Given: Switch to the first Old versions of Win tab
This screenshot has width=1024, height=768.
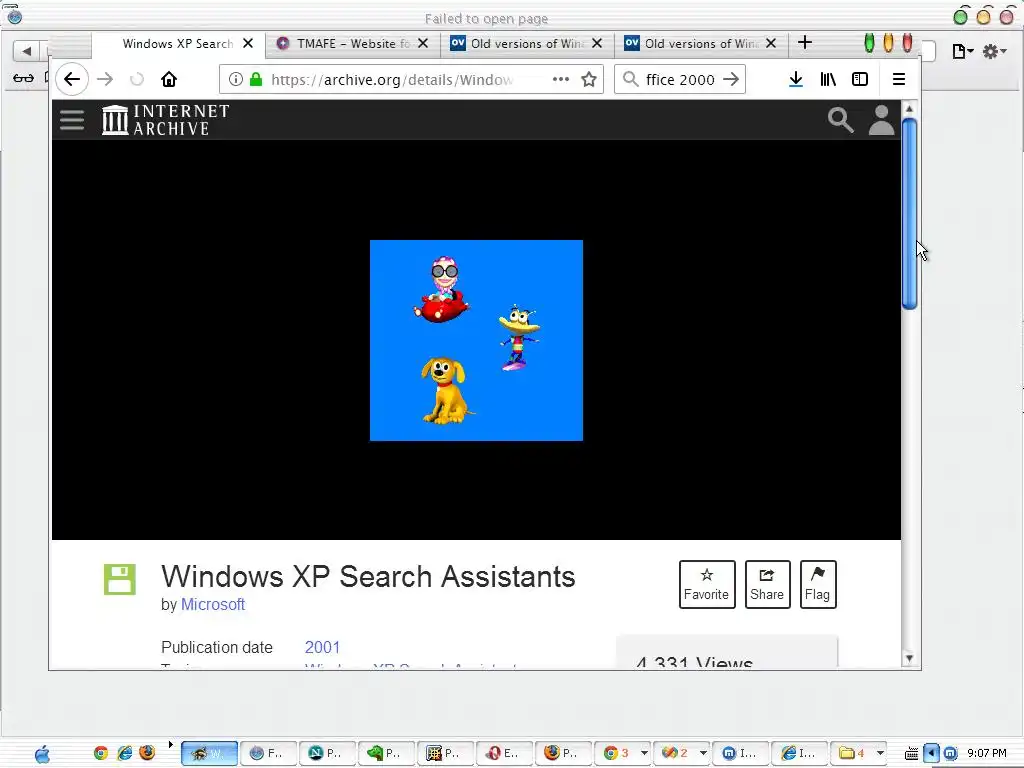Looking at the screenshot, I should [x=527, y=44].
